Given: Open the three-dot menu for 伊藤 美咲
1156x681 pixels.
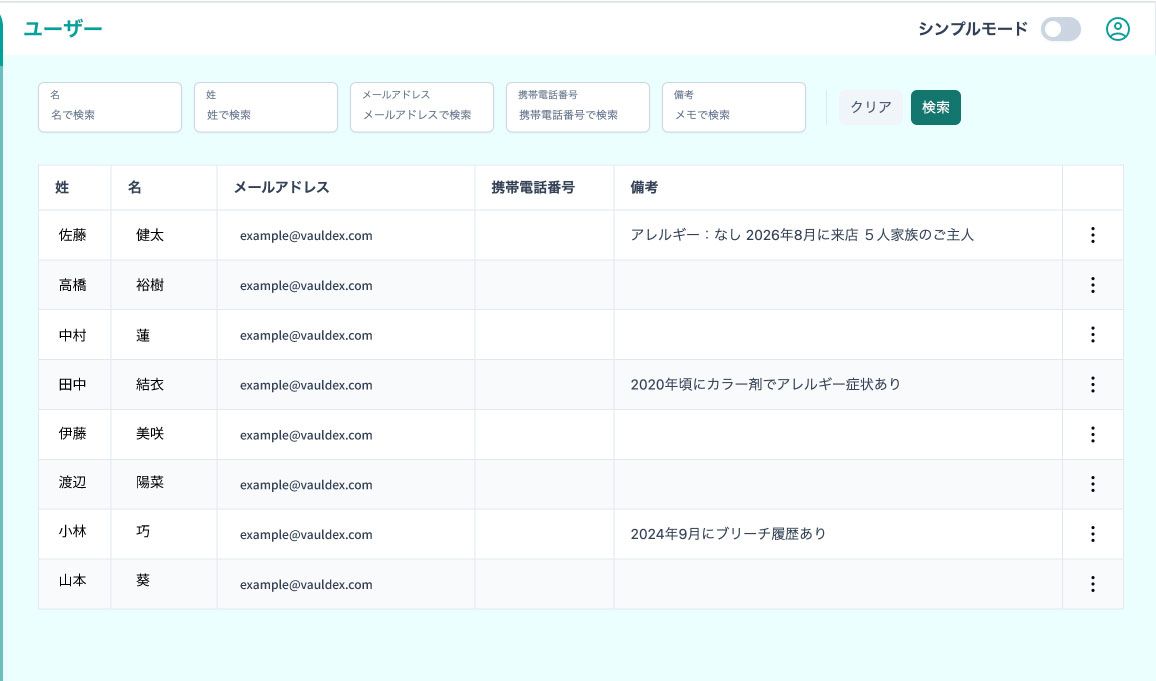Looking at the screenshot, I should coord(1093,434).
